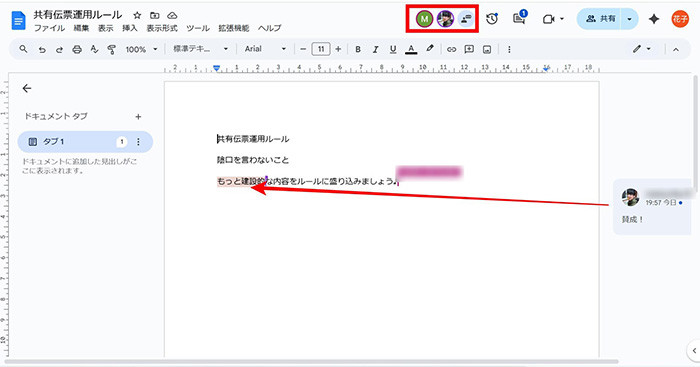Increase font size with plus button
This screenshot has width=700, height=367.
[338, 49]
